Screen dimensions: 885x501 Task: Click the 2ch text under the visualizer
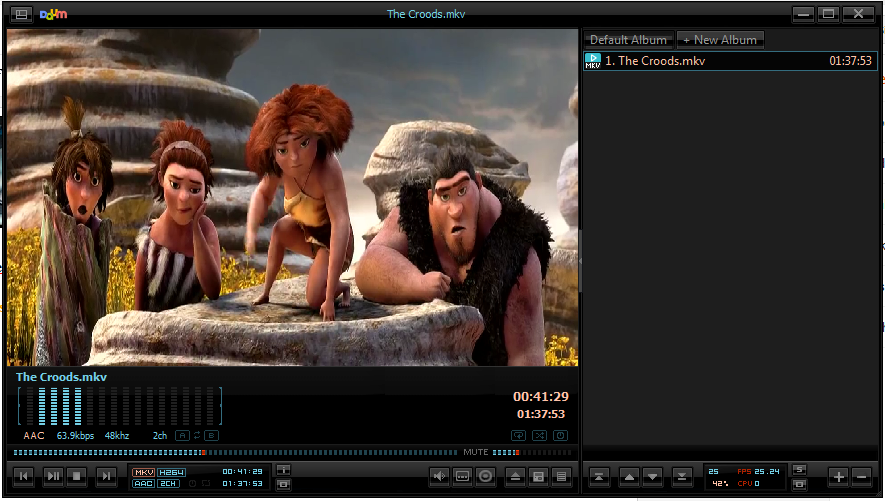click(160, 436)
